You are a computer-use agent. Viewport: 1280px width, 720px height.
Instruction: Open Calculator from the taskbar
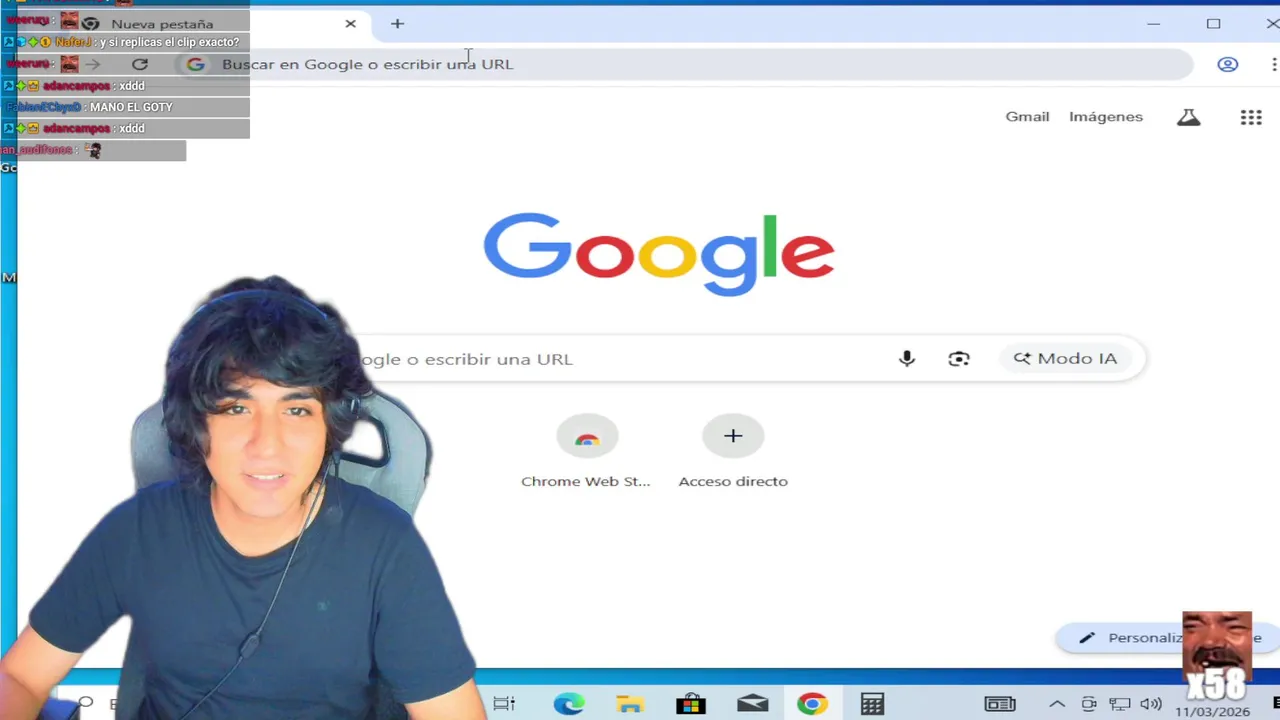872,704
